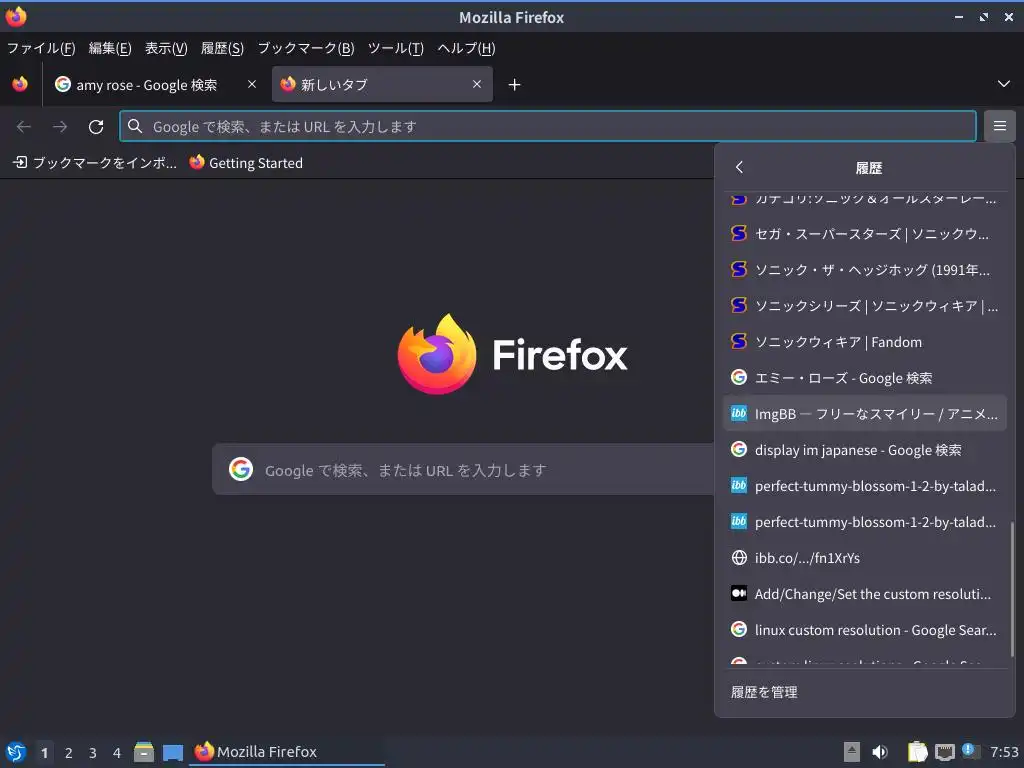
Task: Open the file manager taskbar icon
Action: 144,752
